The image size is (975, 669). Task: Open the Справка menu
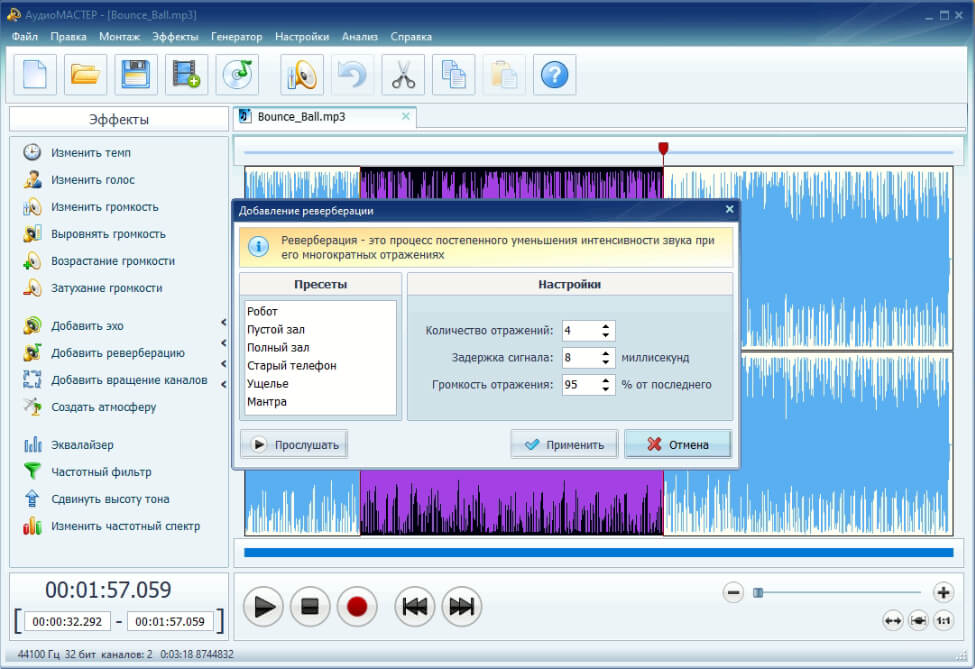point(411,37)
